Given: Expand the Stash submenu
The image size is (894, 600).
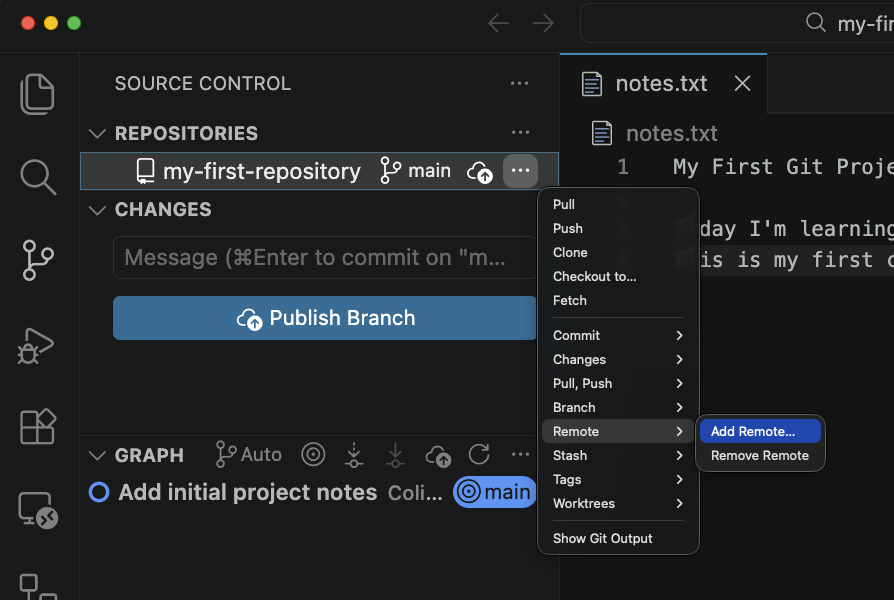Looking at the screenshot, I should [618, 455].
